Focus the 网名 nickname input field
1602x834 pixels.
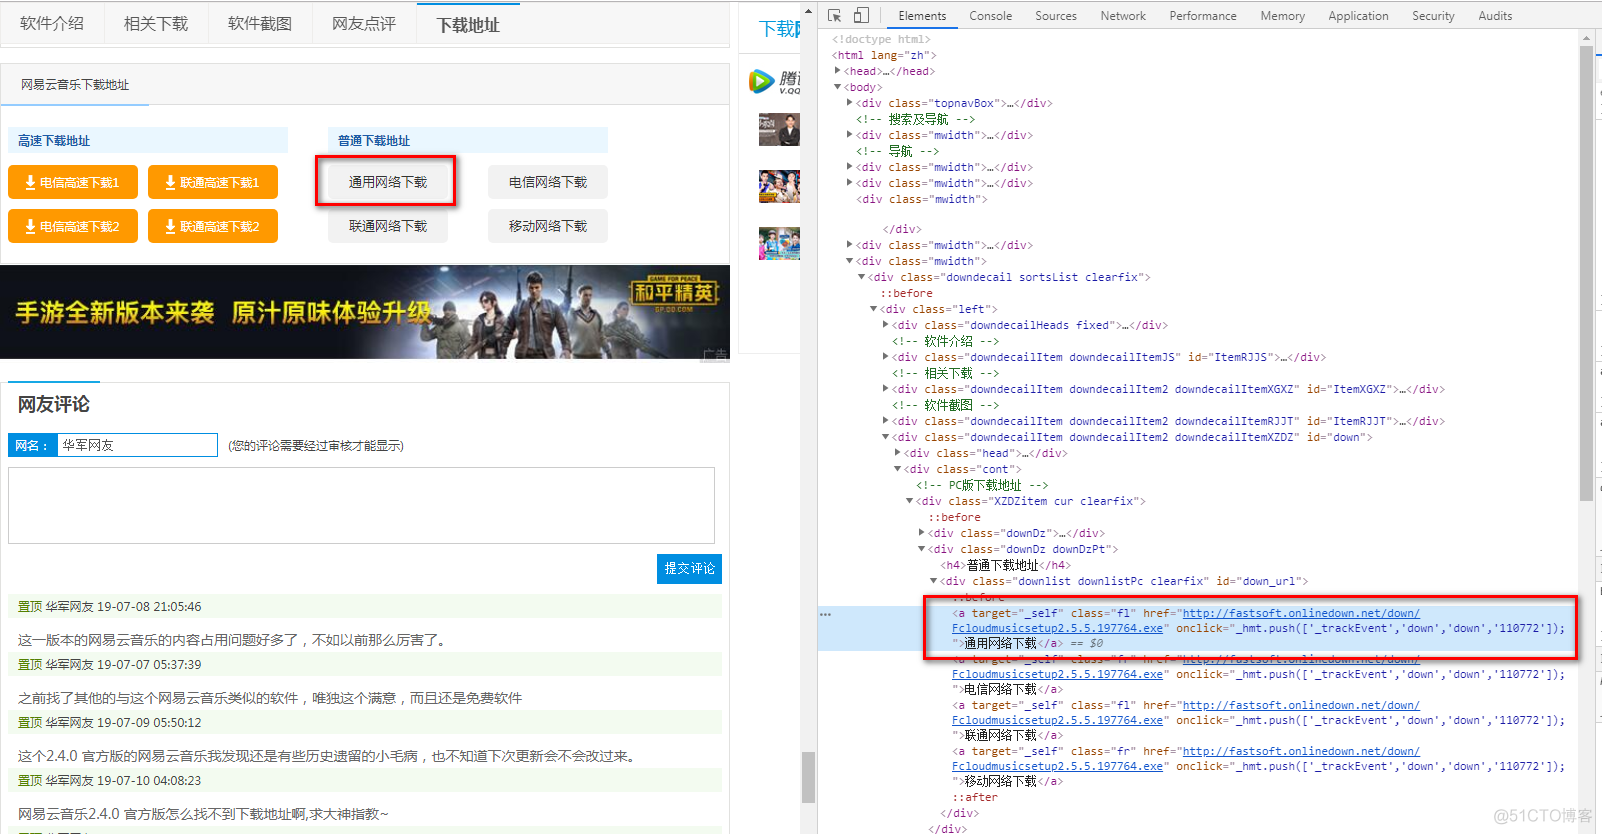tap(137, 445)
